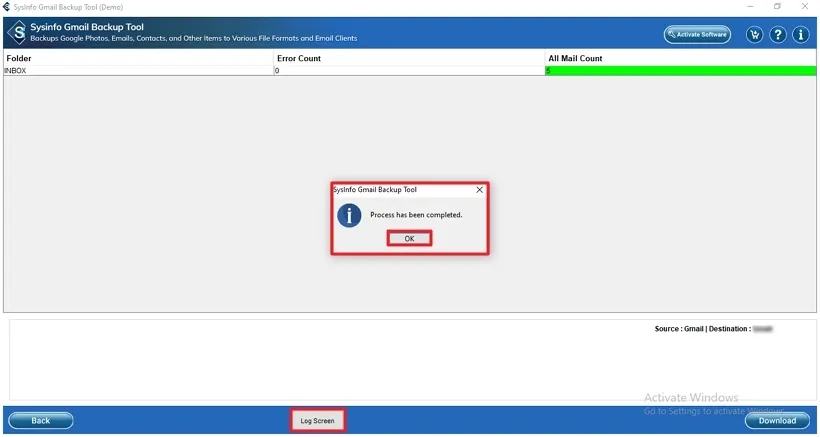Click the Download button
The image size is (820, 437).
tap(777, 420)
